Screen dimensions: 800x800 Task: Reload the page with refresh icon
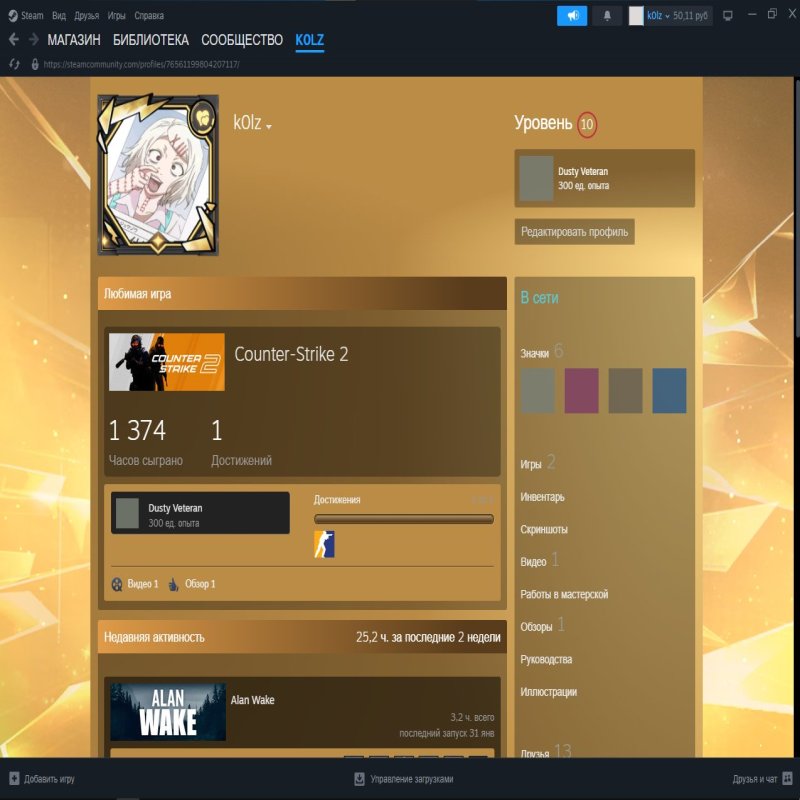(14, 64)
